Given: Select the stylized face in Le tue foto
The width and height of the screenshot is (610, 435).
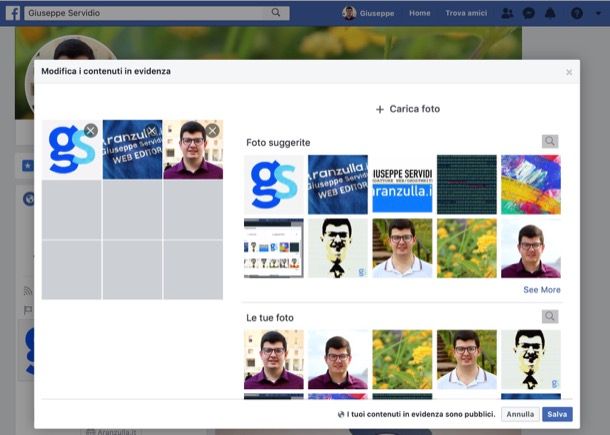Looking at the screenshot, I should 531,360.
